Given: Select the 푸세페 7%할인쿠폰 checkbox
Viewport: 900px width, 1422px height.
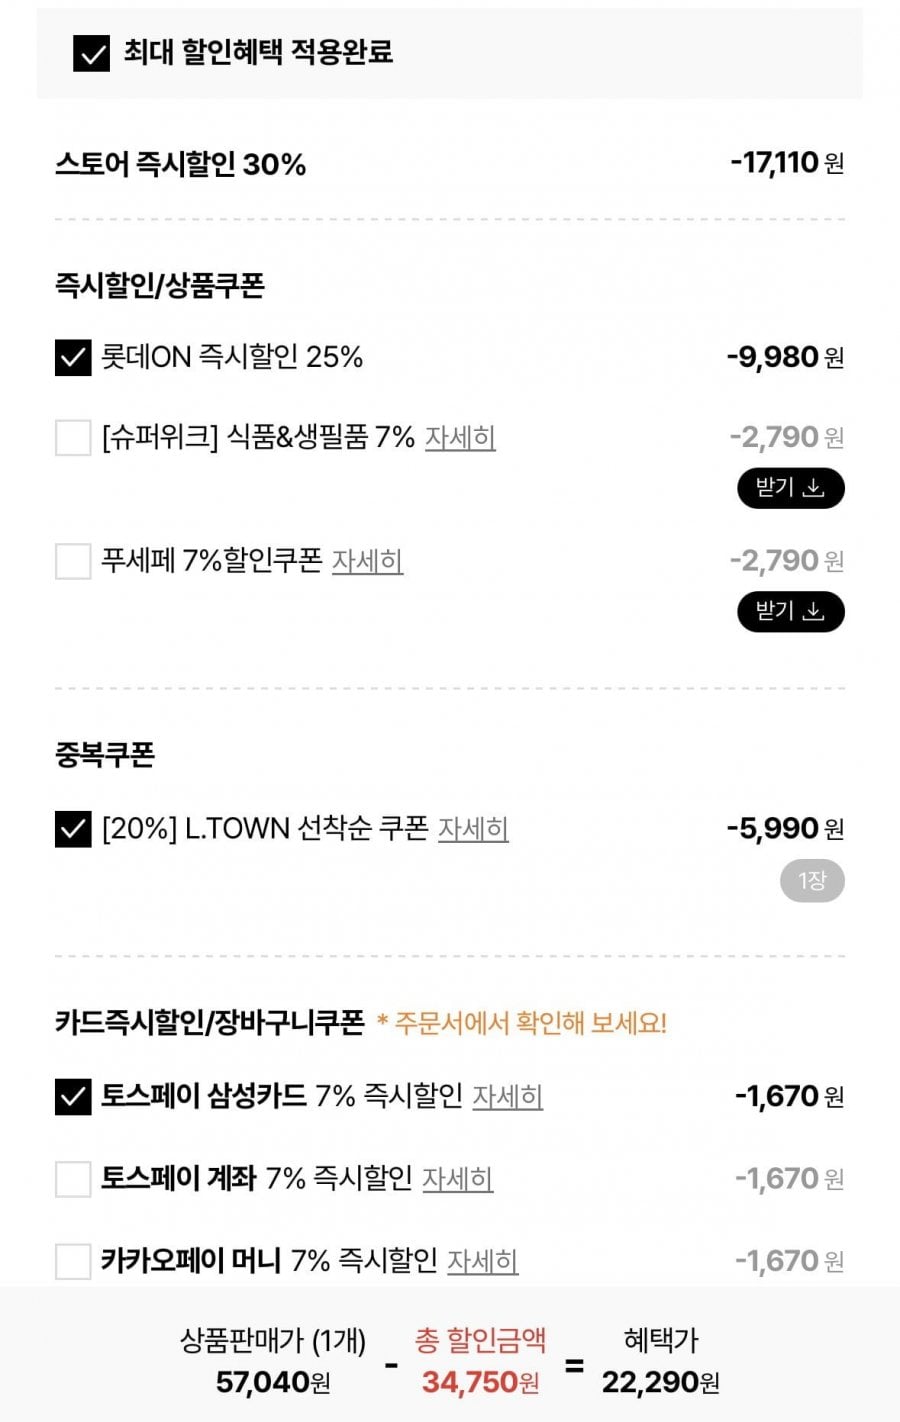Looking at the screenshot, I should tap(73, 561).
